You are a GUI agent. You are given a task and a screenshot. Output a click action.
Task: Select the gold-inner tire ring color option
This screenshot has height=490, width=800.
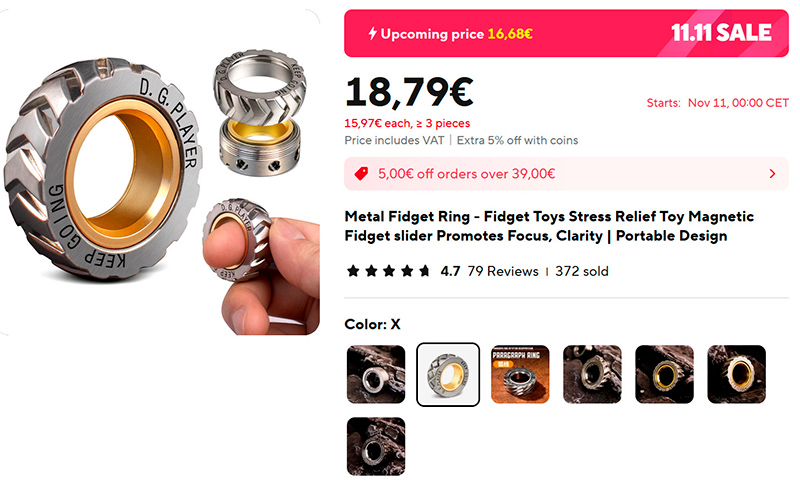[x=448, y=374]
